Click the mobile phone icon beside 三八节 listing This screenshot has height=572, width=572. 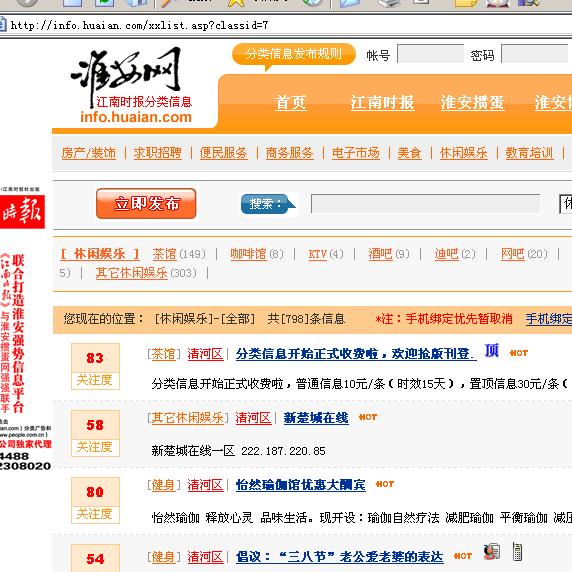point(517,552)
